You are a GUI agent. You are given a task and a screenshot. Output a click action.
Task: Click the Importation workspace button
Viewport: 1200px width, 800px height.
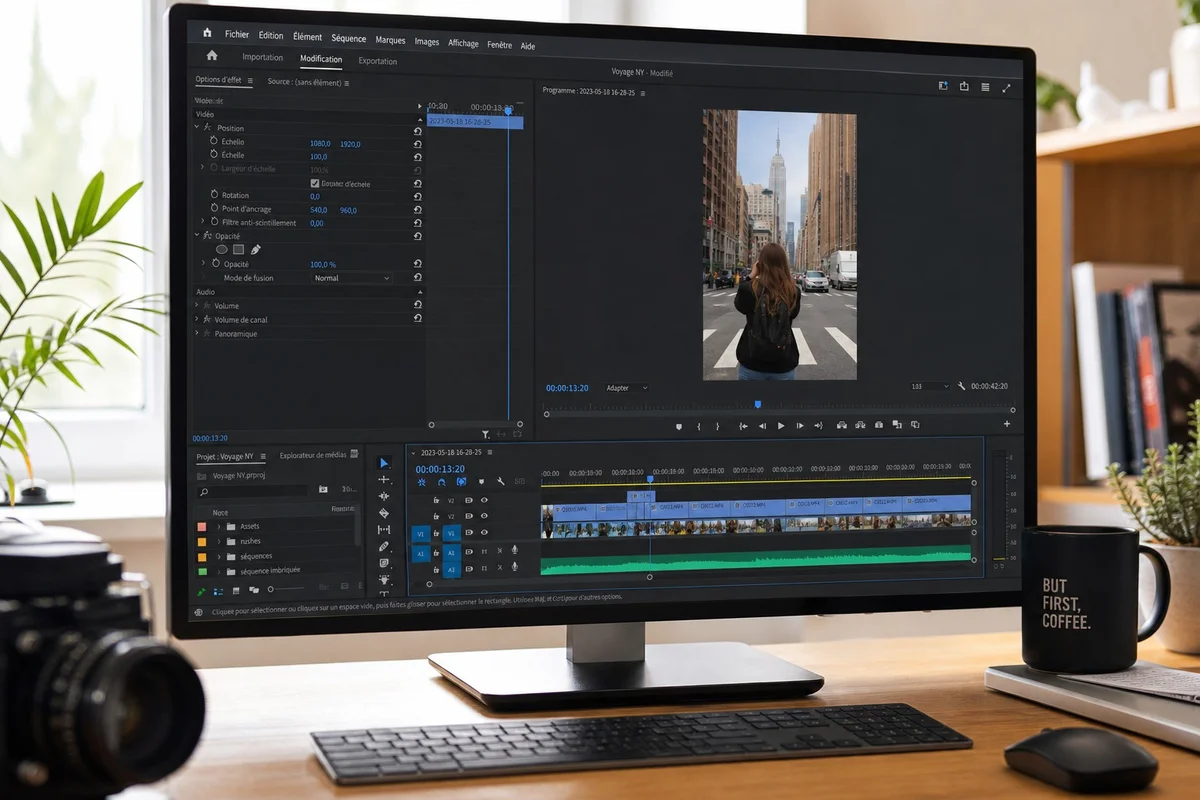263,57
